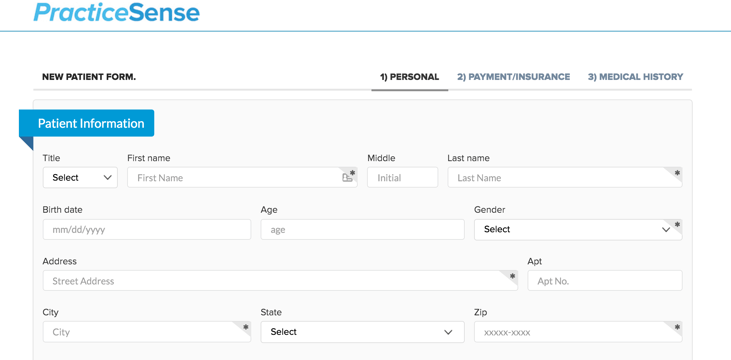Expand the Gender Select dropdown
Image resolution: width=731 pixels, height=360 pixels.
tap(578, 229)
